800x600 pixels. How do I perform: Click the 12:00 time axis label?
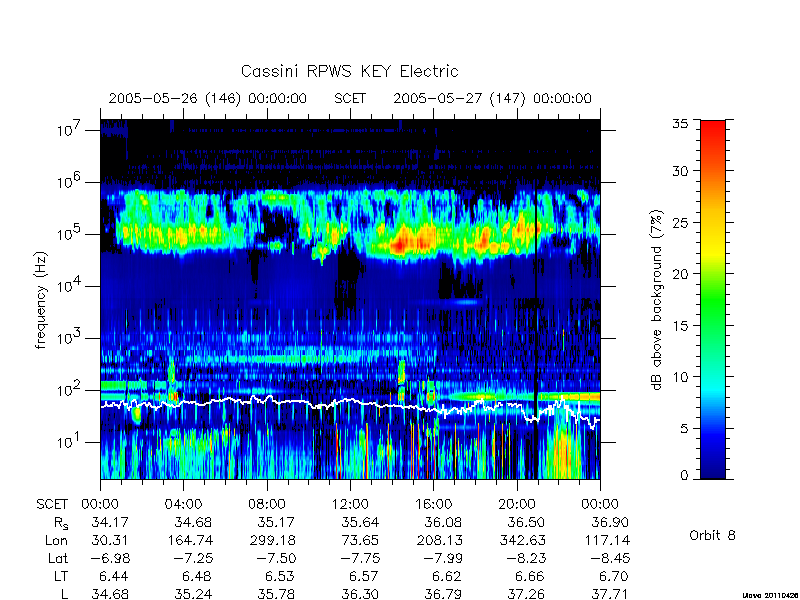350,504
